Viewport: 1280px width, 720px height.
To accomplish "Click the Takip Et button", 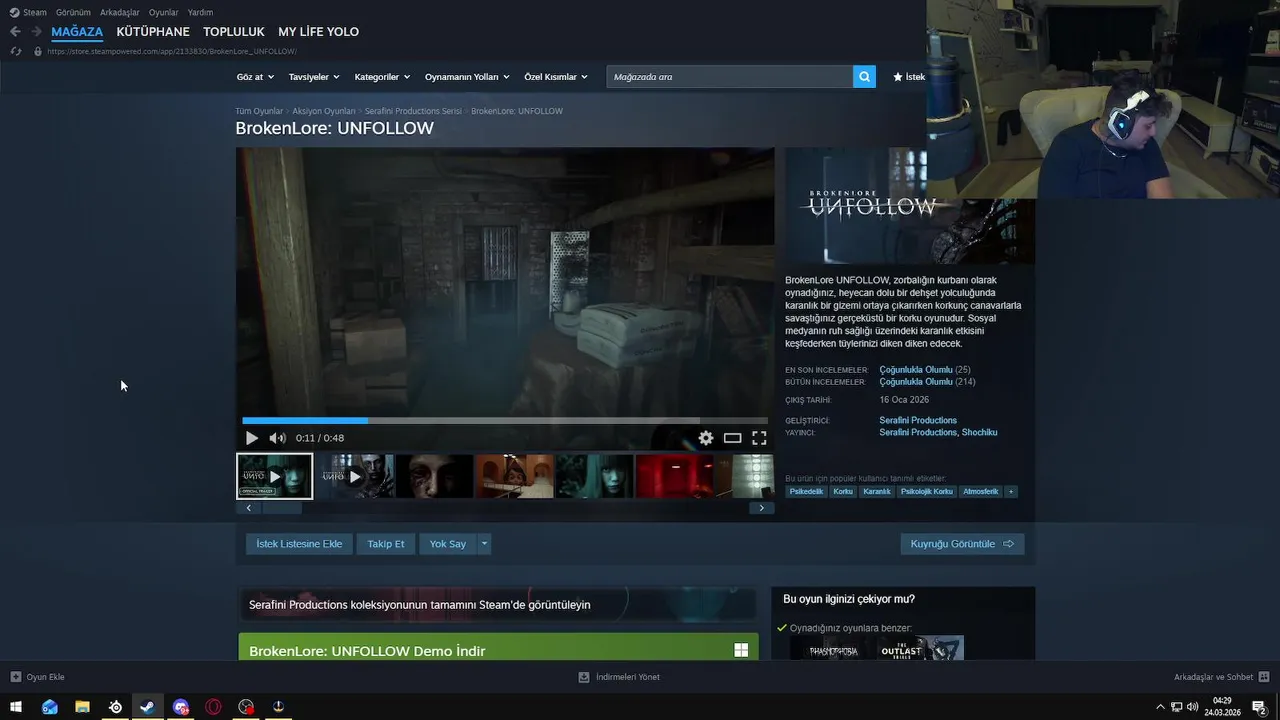I will 386,544.
